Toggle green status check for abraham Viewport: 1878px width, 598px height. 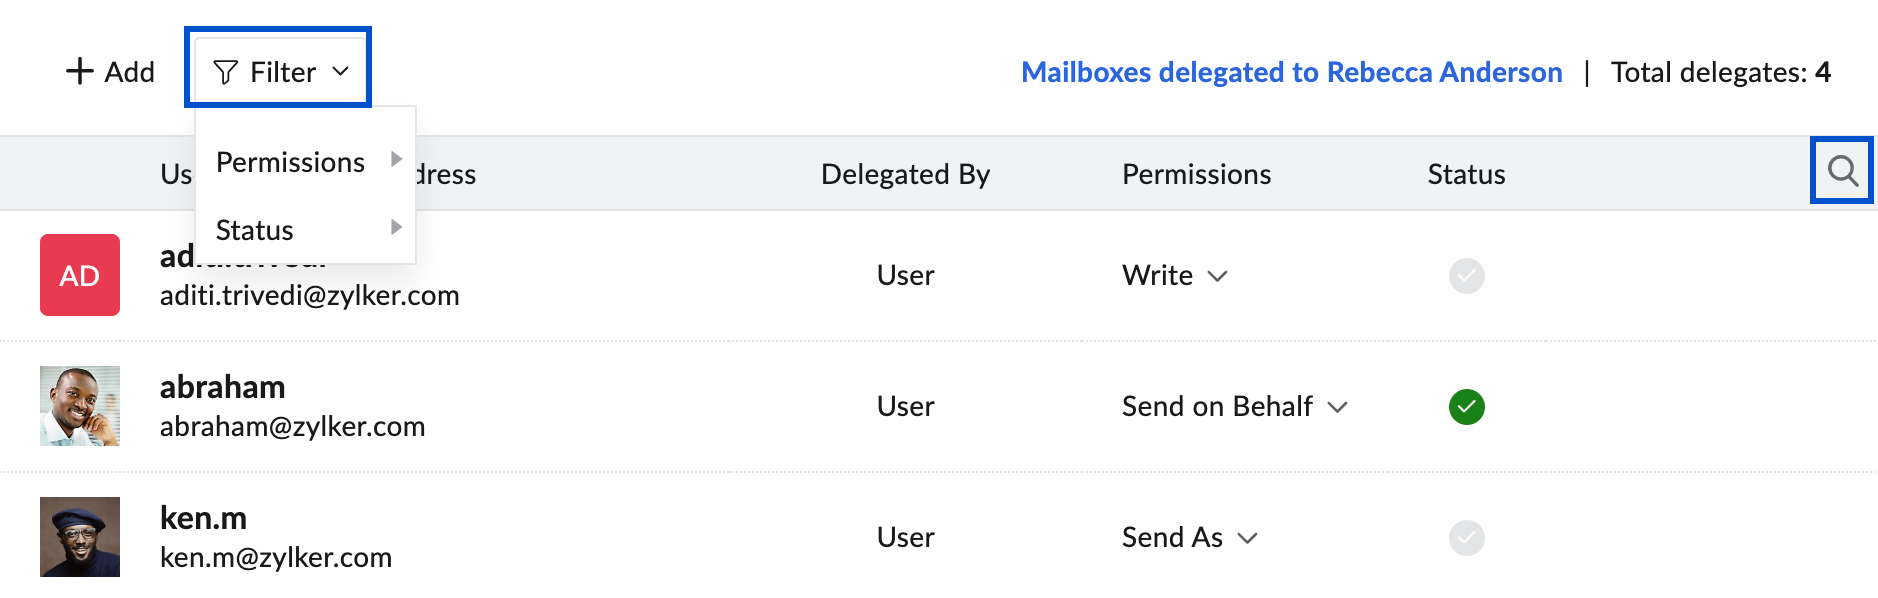coord(1466,406)
